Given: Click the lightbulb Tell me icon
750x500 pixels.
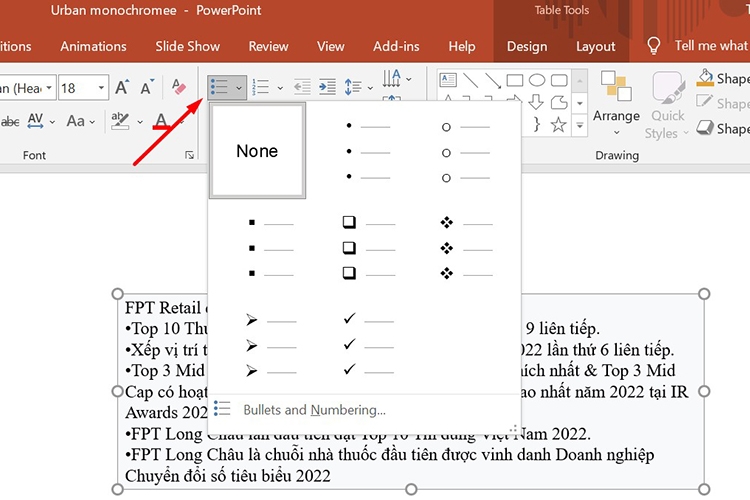Looking at the screenshot, I should click(x=653, y=46).
